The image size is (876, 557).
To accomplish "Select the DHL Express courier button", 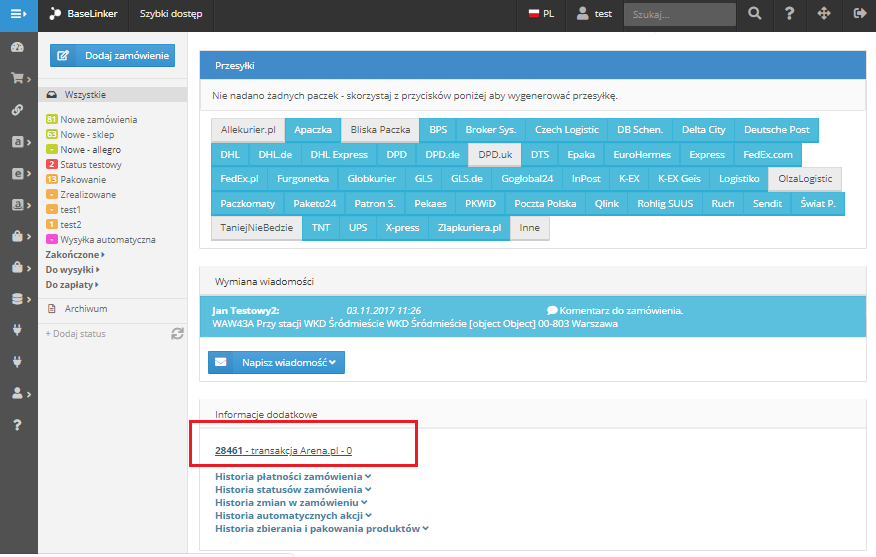I will [339, 155].
